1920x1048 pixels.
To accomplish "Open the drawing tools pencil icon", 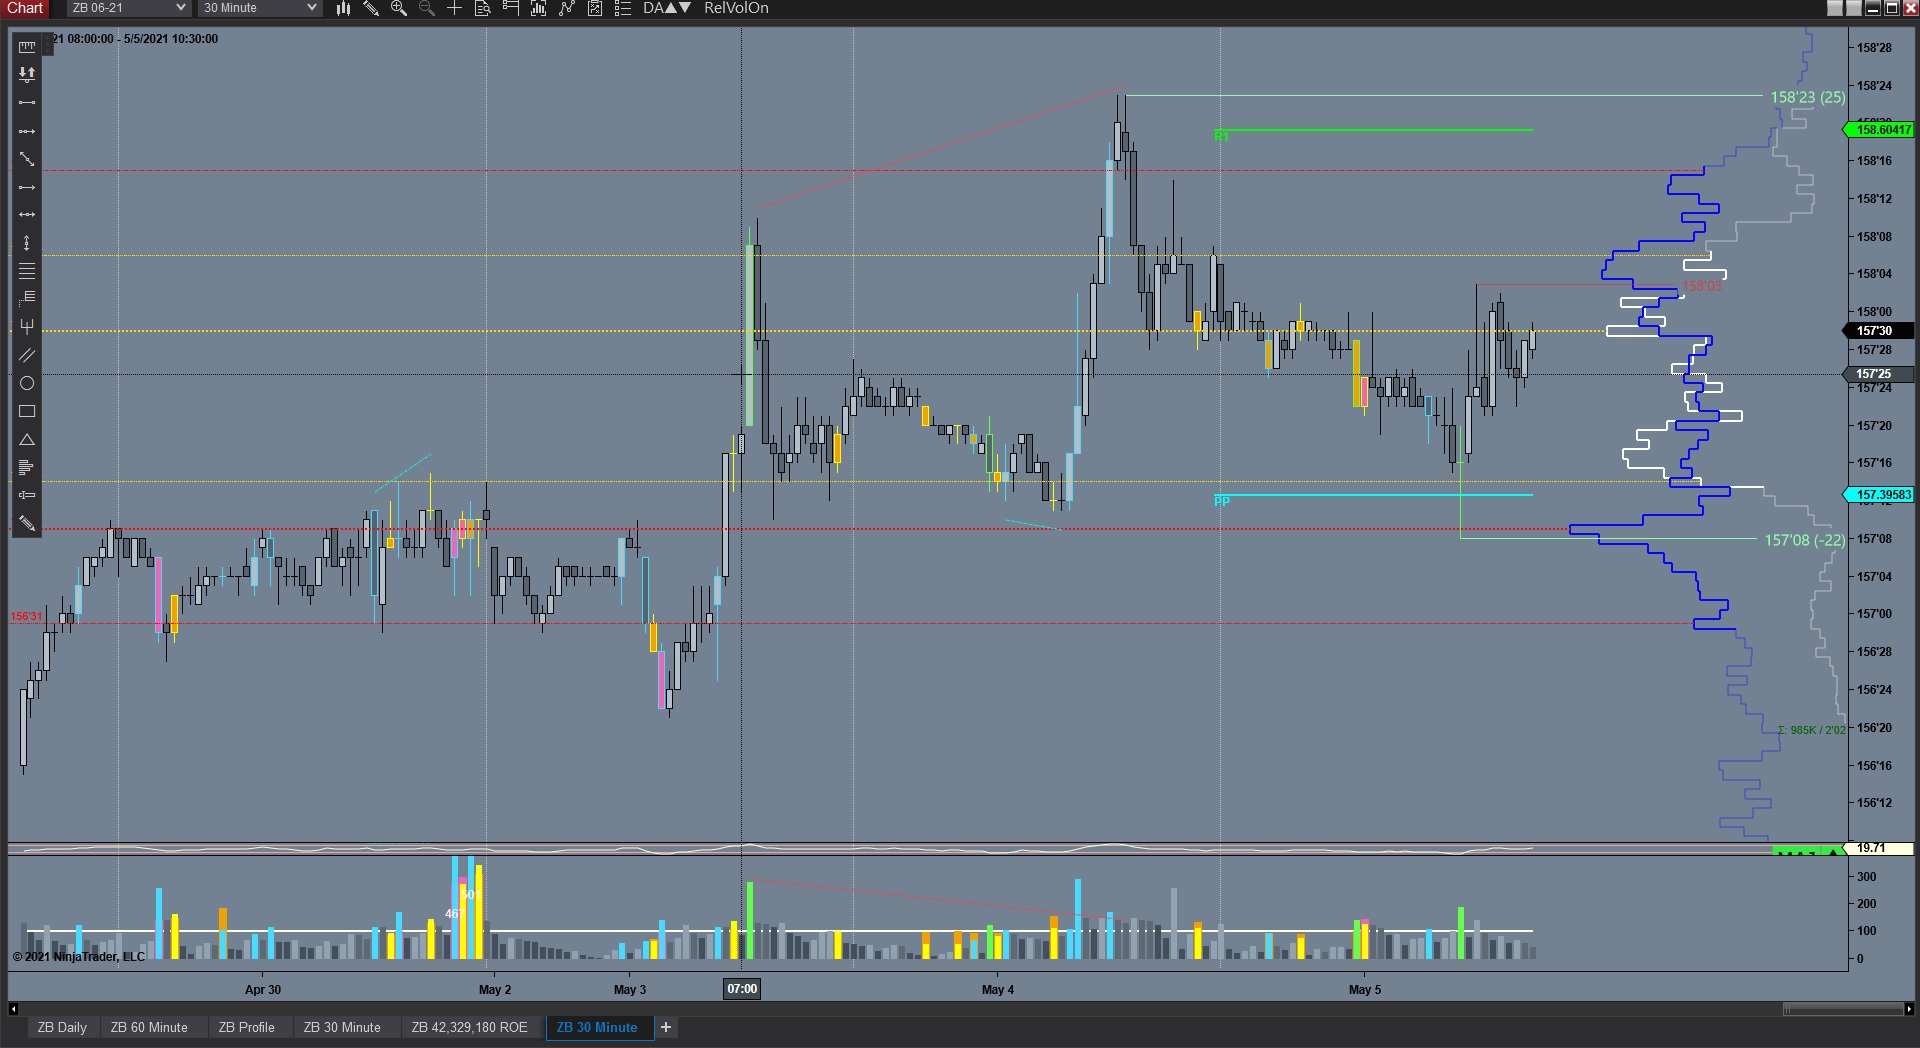I will pyautogui.click(x=371, y=8).
